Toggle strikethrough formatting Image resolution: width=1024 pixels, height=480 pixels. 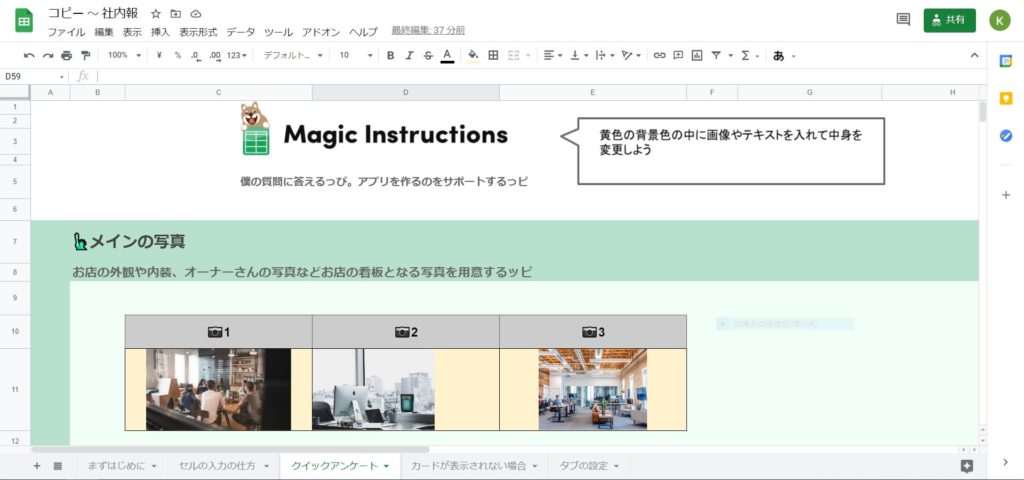pyautogui.click(x=428, y=55)
